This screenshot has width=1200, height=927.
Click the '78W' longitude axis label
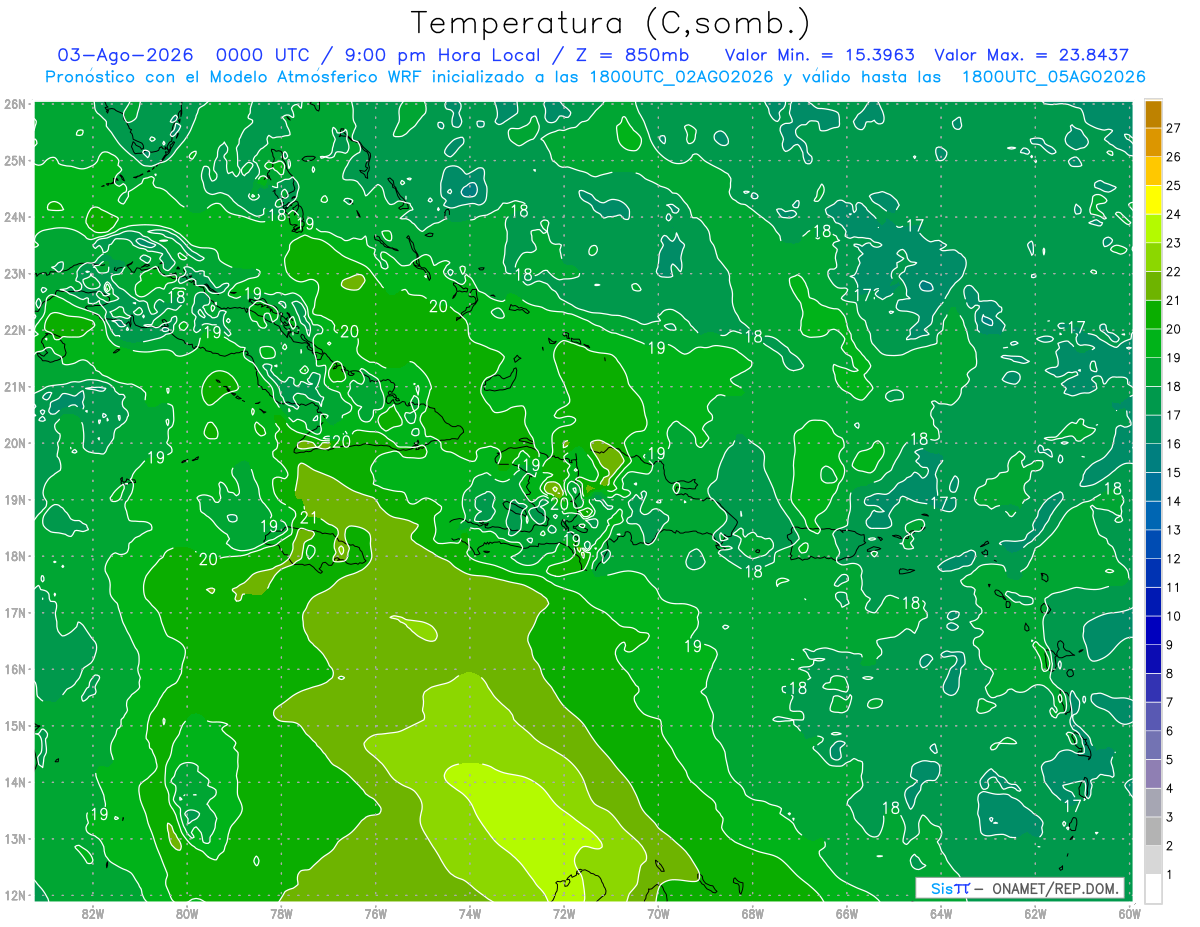pyautogui.click(x=281, y=913)
